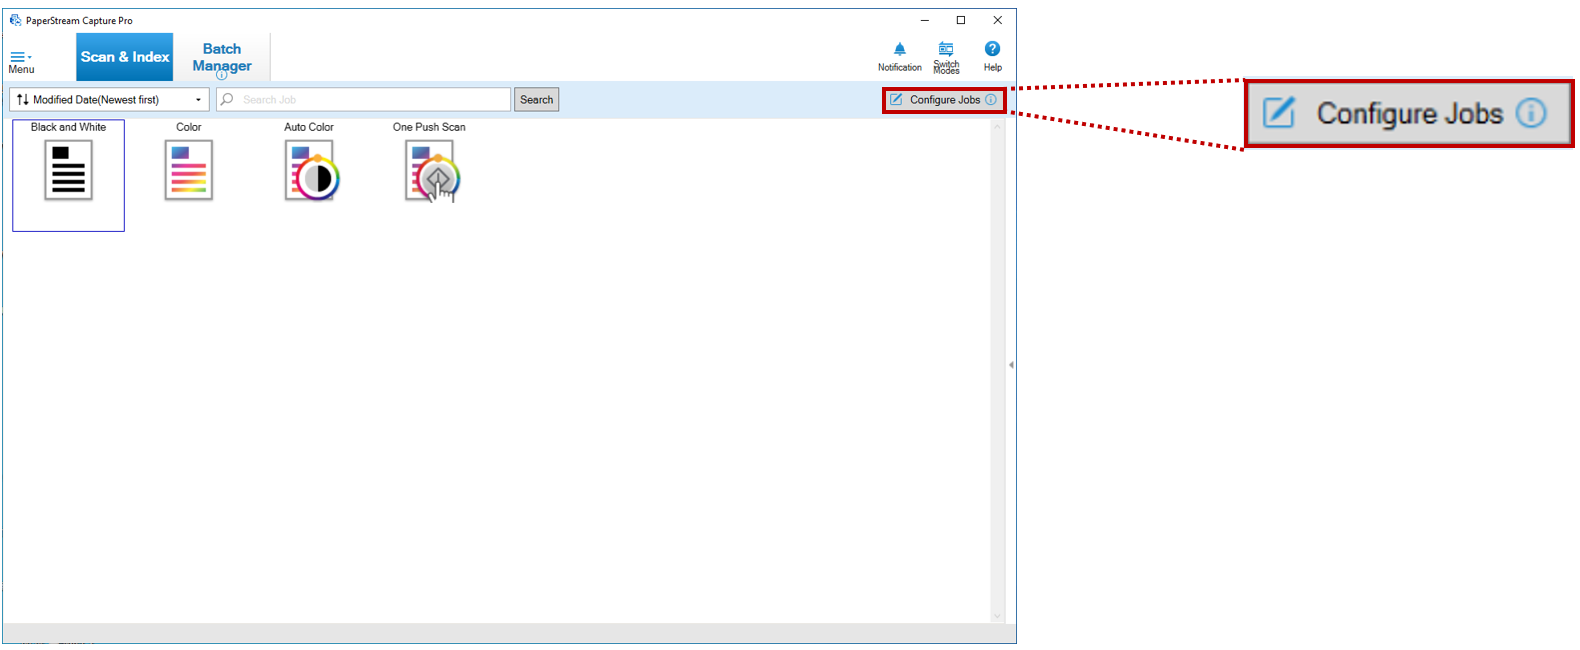Click the sort arrows icon
The image size is (1580, 650).
(23, 100)
